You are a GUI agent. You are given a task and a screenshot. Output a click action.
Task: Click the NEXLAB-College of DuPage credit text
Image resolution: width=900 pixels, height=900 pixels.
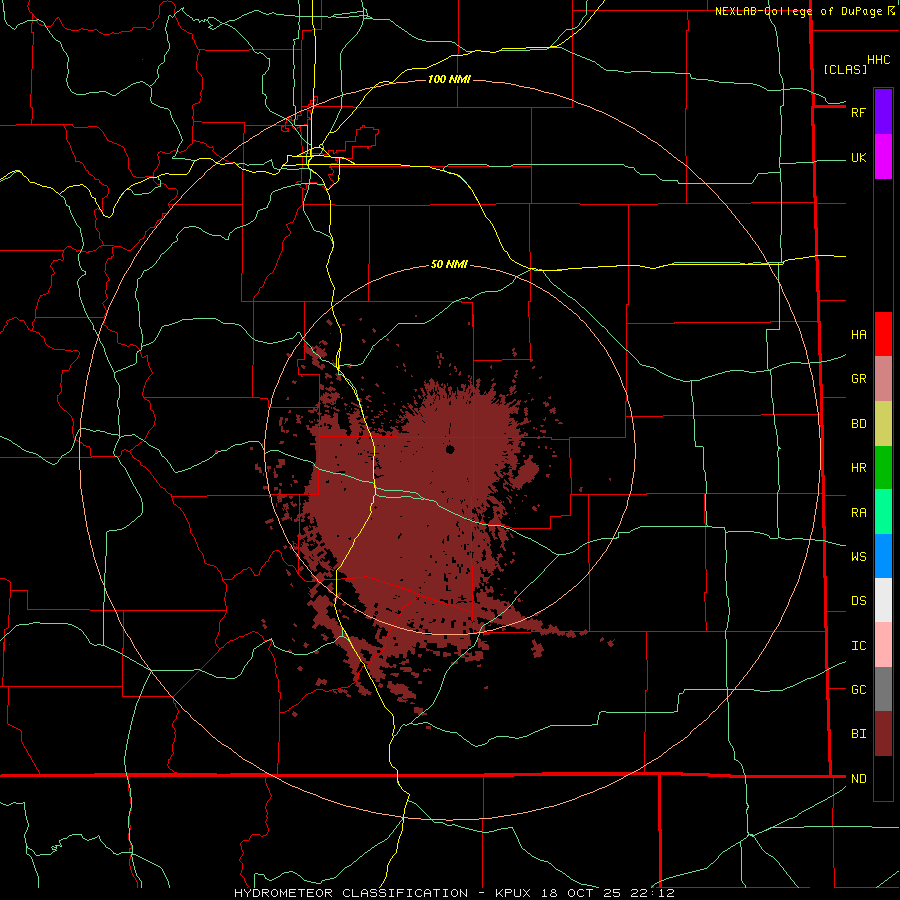(x=800, y=11)
